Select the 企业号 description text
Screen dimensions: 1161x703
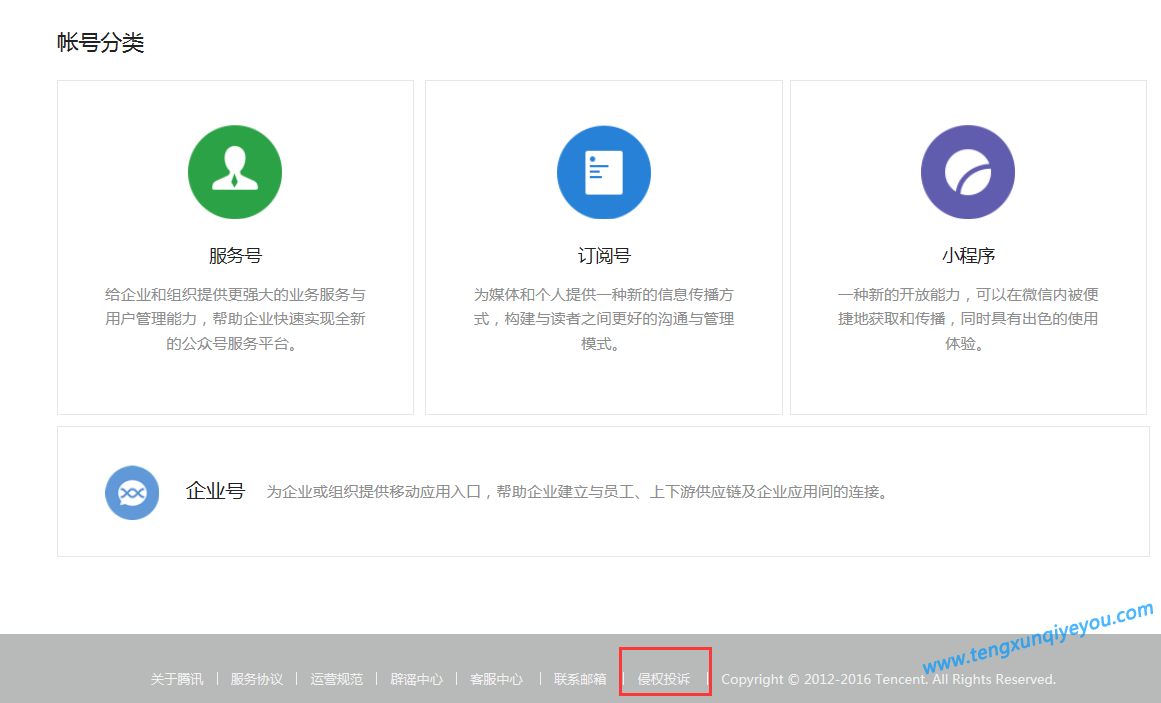(x=577, y=492)
